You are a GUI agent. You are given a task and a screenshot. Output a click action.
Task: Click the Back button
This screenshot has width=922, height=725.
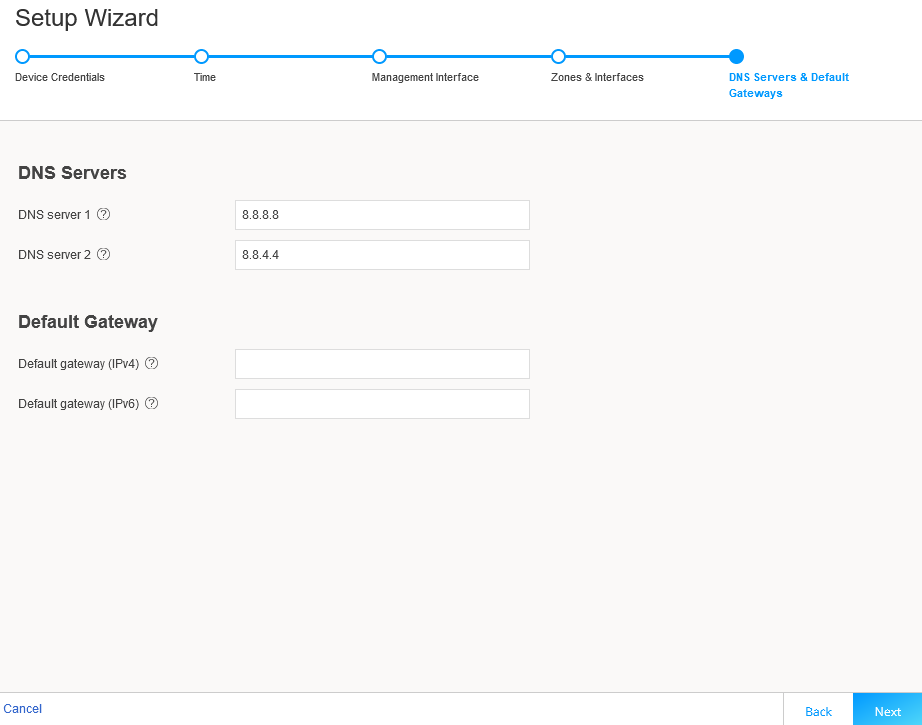tap(818, 710)
